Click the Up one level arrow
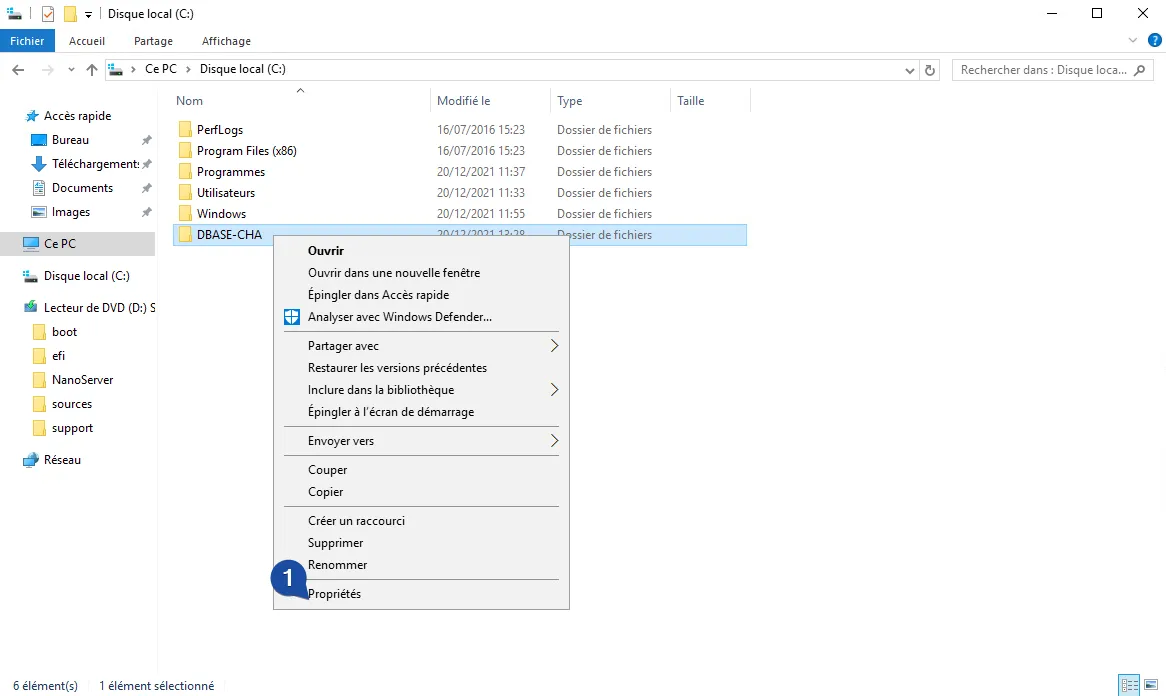Screen dimensions: 1166x696 pyautogui.click(x=92, y=70)
